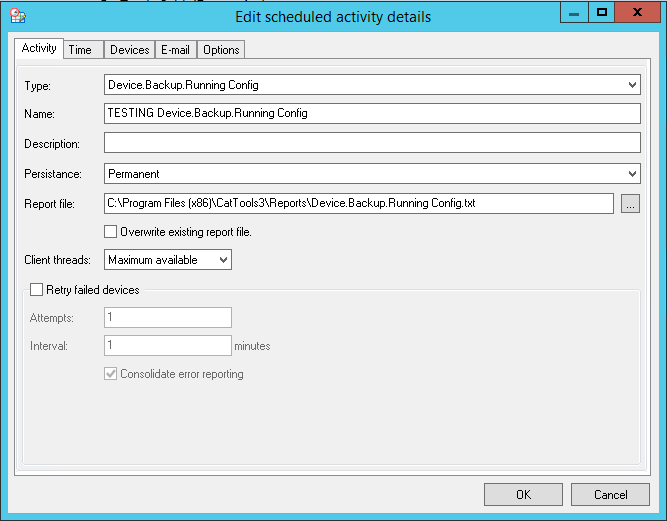Click inside the Name input field
The width and height of the screenshot is (667, 521).
[372, 113]
